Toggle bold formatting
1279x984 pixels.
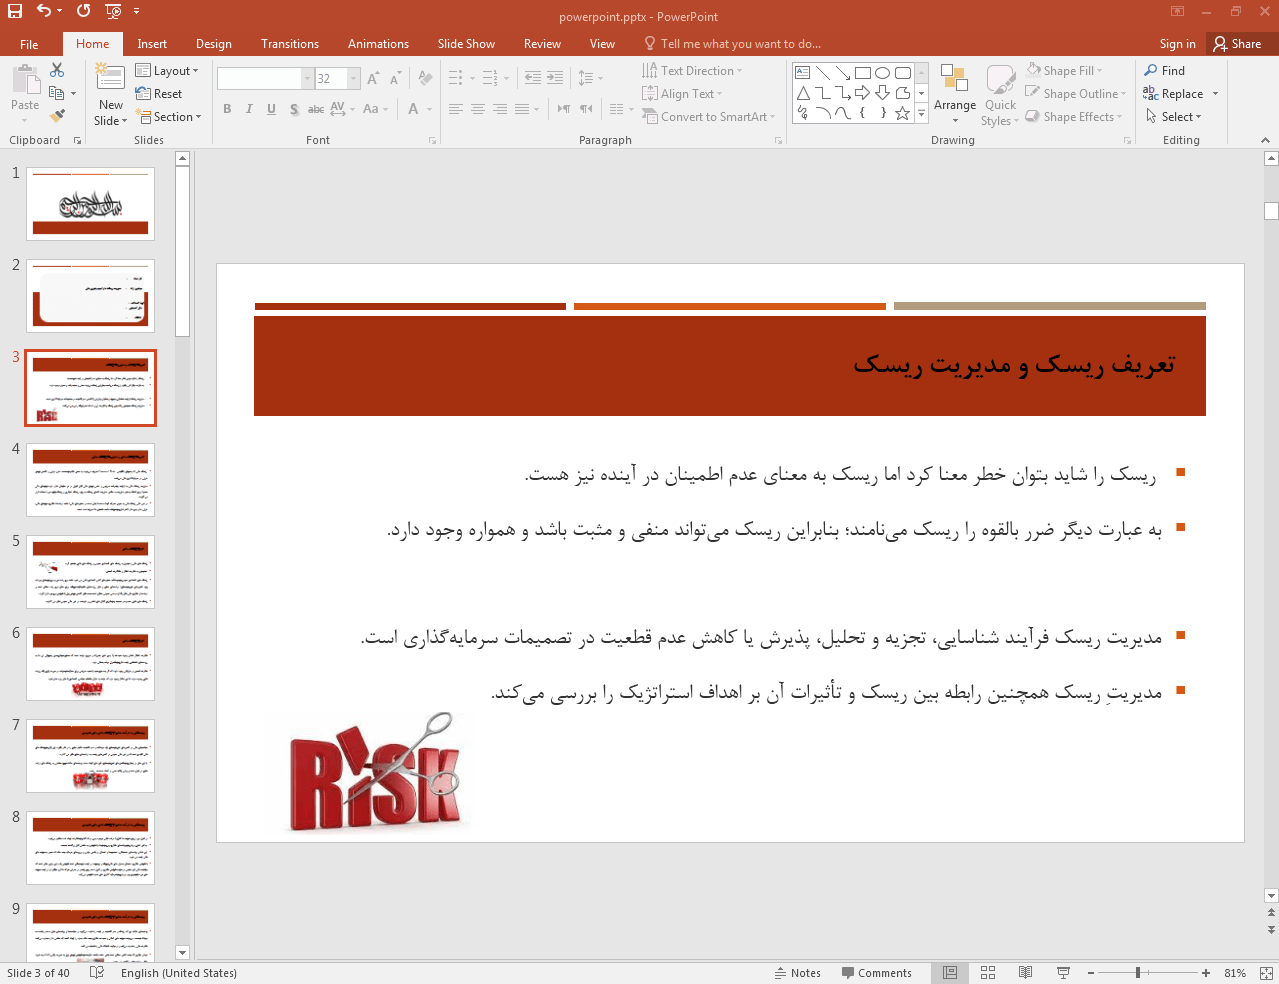click(x=226, y=108)
